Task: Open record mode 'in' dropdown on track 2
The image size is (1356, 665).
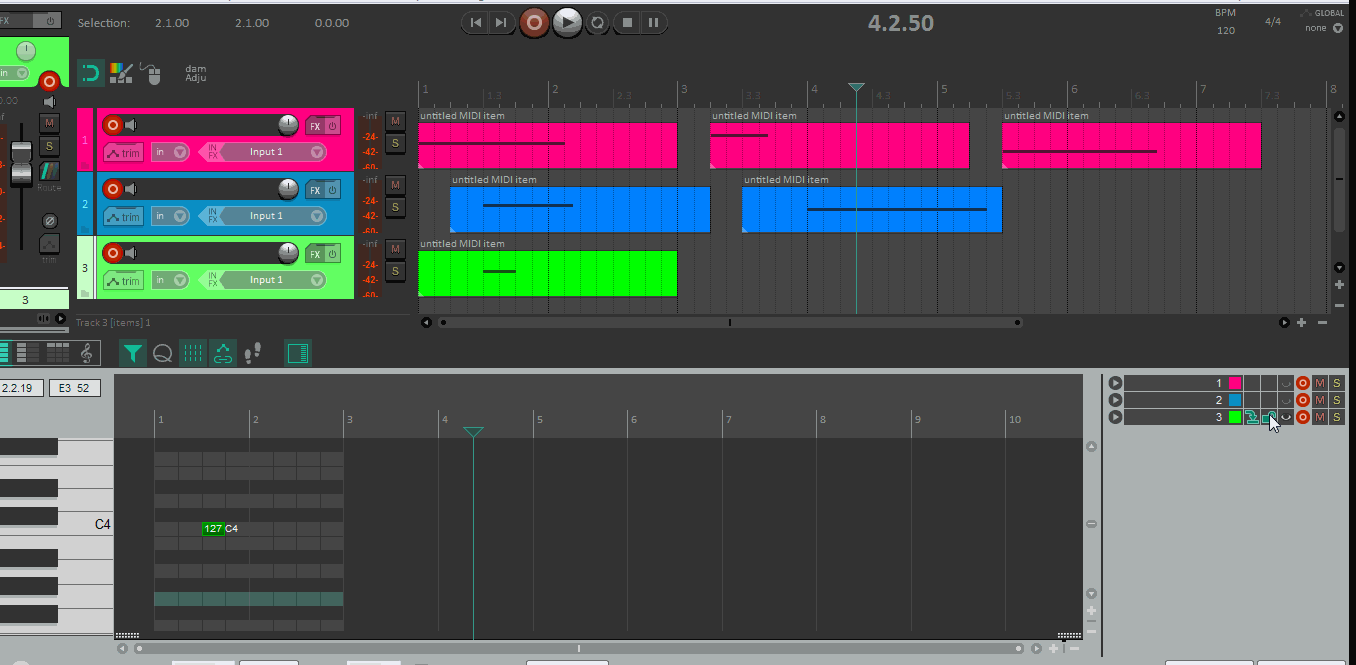Action: click(x=171, y=217)
